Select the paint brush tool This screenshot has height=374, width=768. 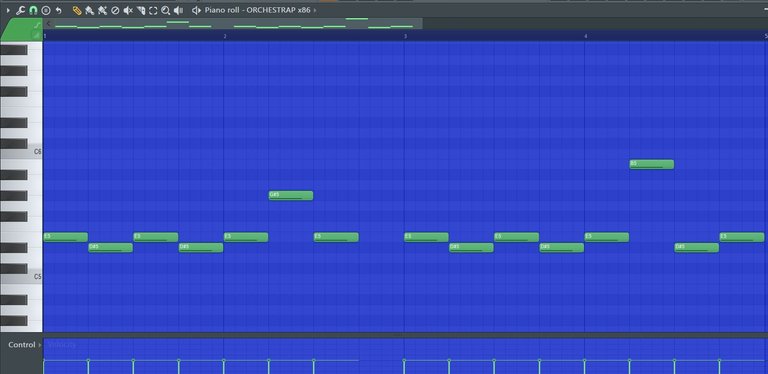[x=90, y=10]
